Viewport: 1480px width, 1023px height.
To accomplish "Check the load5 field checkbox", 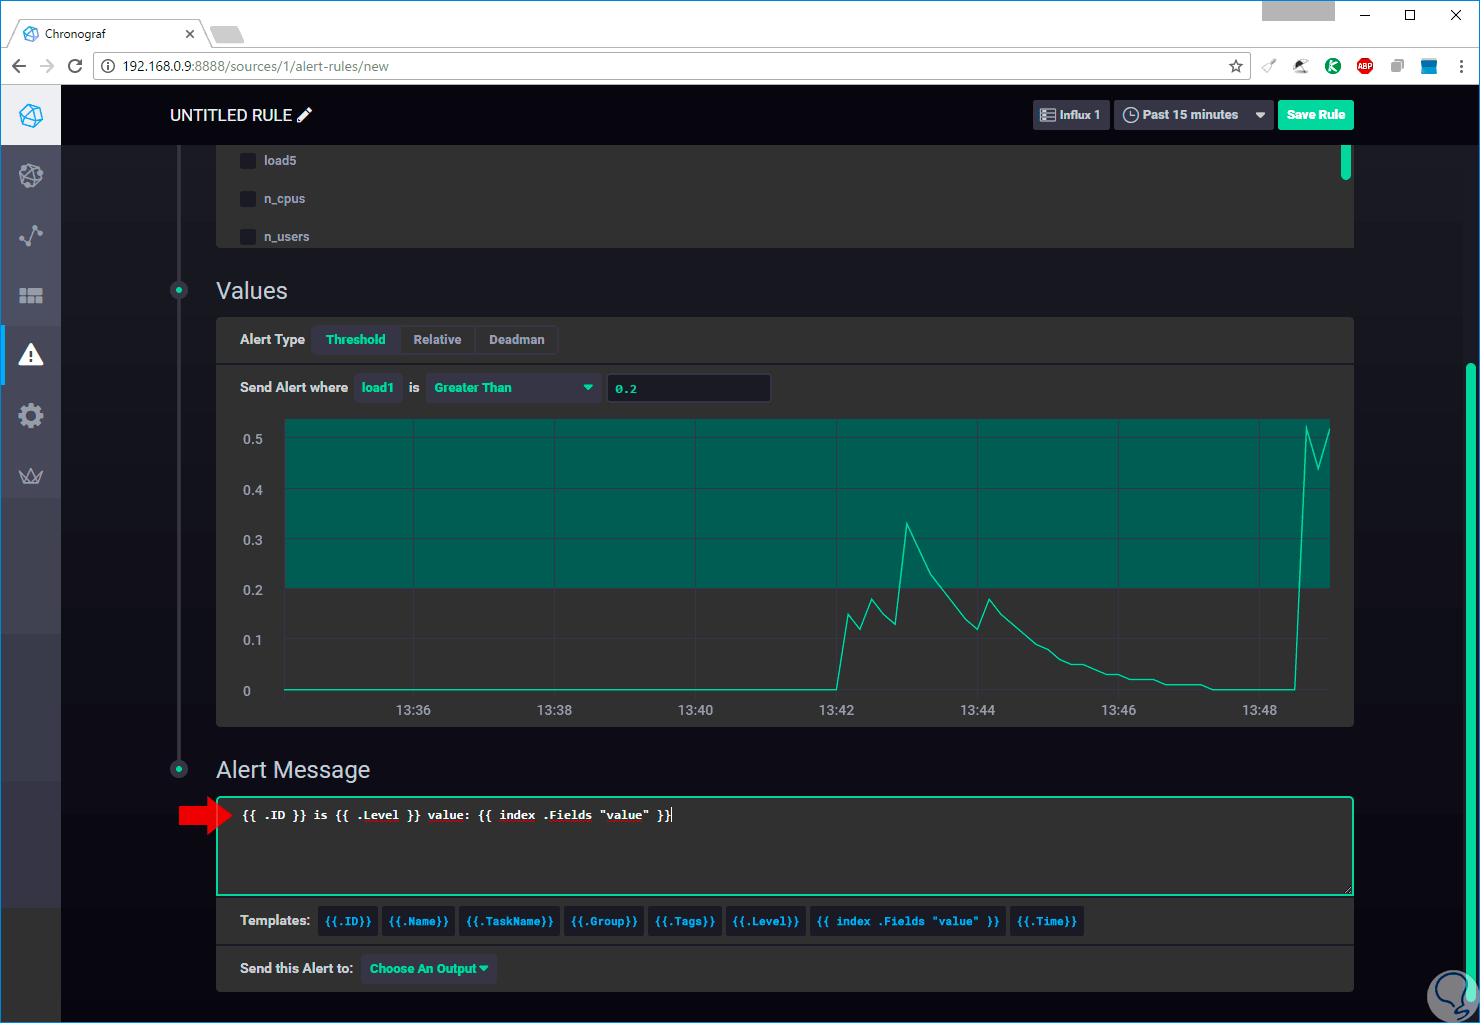I will click(248, 161).
